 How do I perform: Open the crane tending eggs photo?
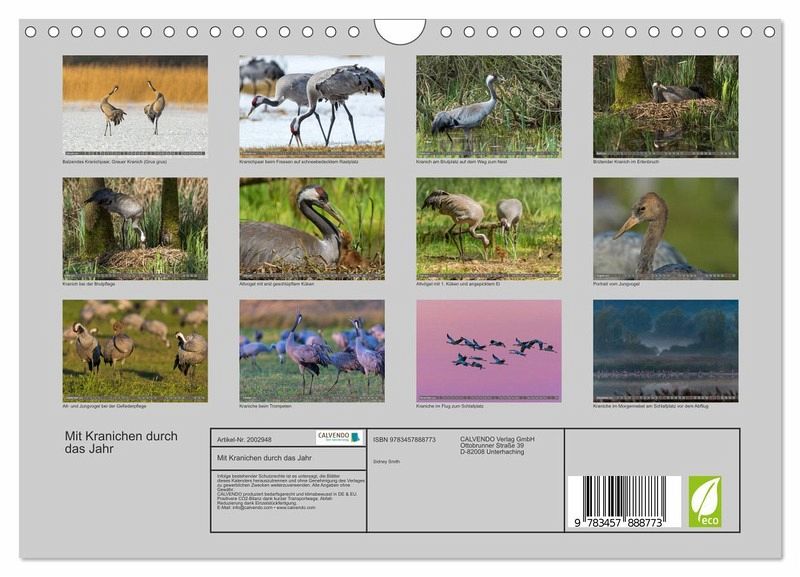click(x=135, y=228)
